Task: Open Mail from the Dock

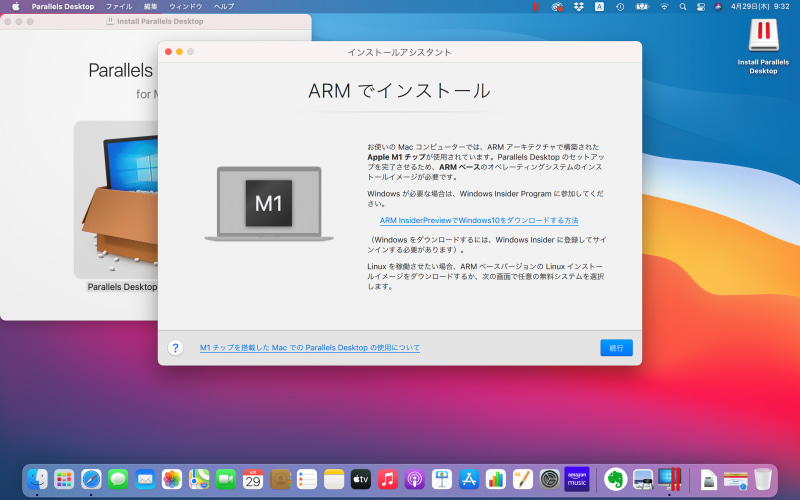Action: [145, 479]
